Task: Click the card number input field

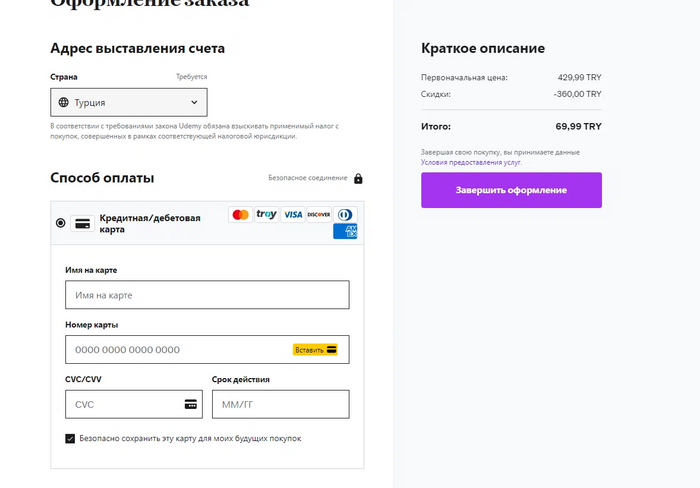Action: [x=175, y=350]
